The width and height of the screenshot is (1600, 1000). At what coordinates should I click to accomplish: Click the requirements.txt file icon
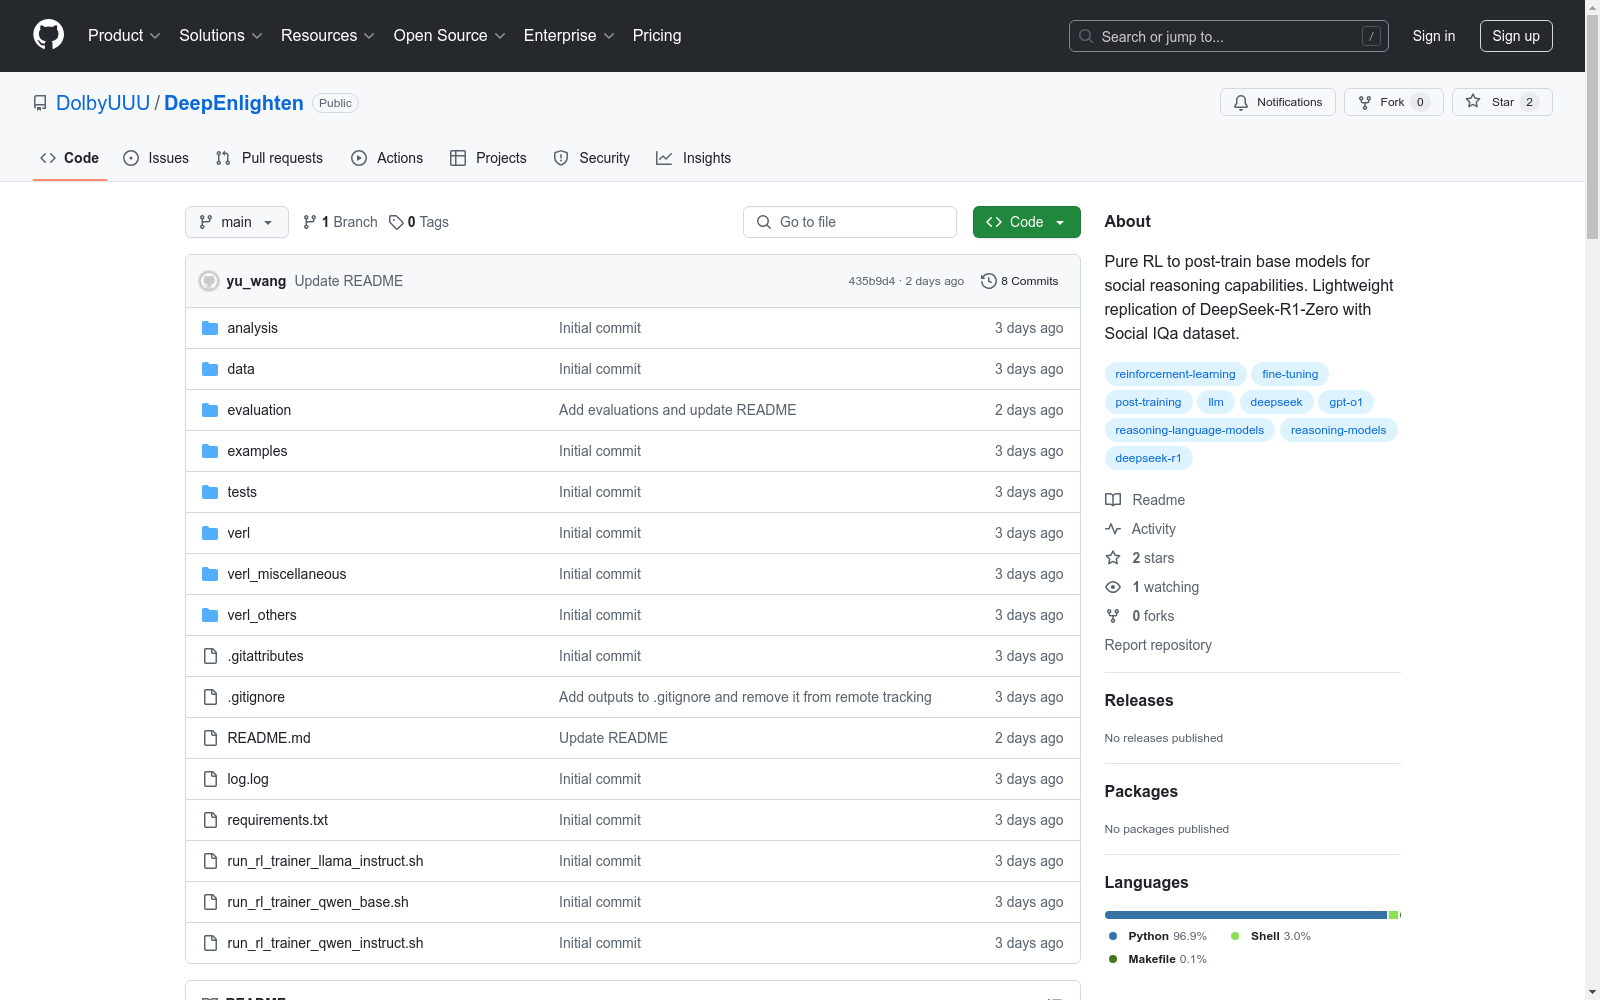(x=210, y=820)
